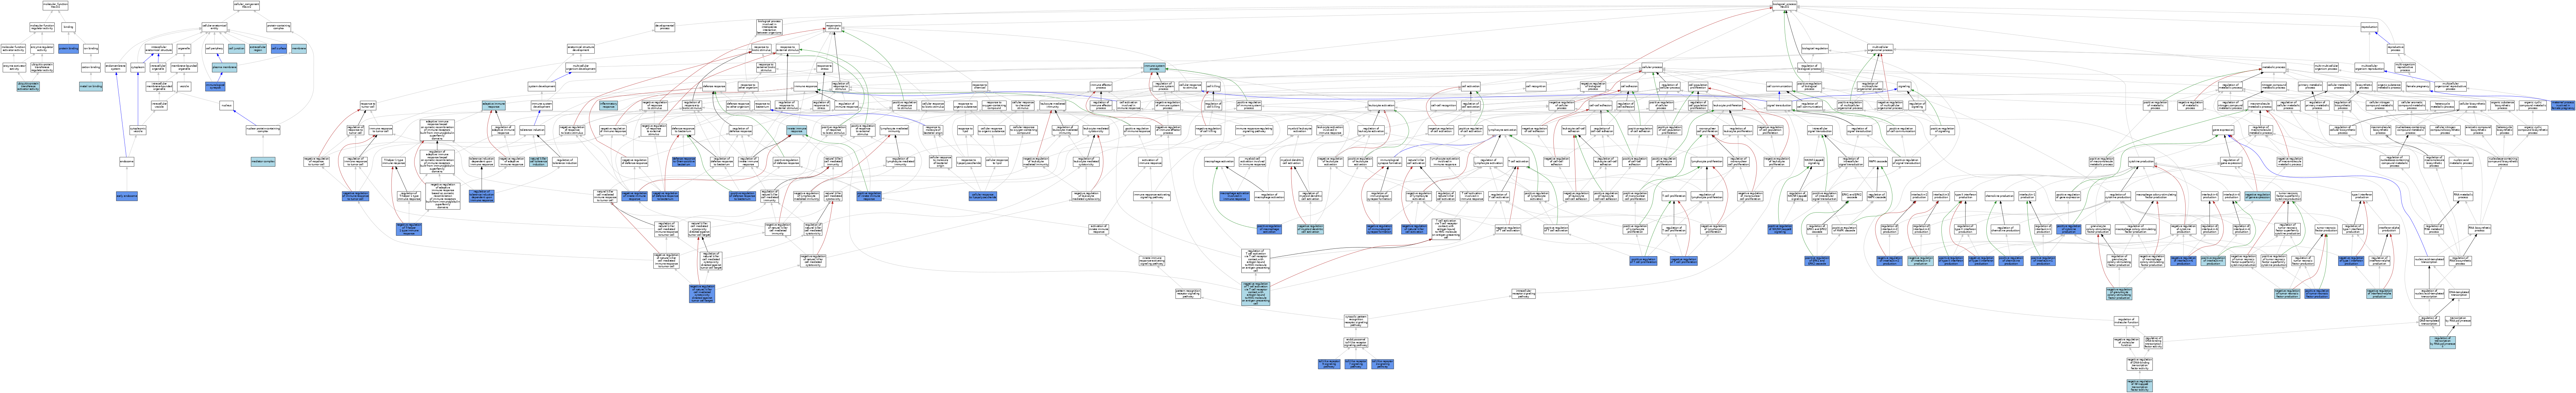
Task: Select the 'cation binding' node
Action: click(91, 67)
